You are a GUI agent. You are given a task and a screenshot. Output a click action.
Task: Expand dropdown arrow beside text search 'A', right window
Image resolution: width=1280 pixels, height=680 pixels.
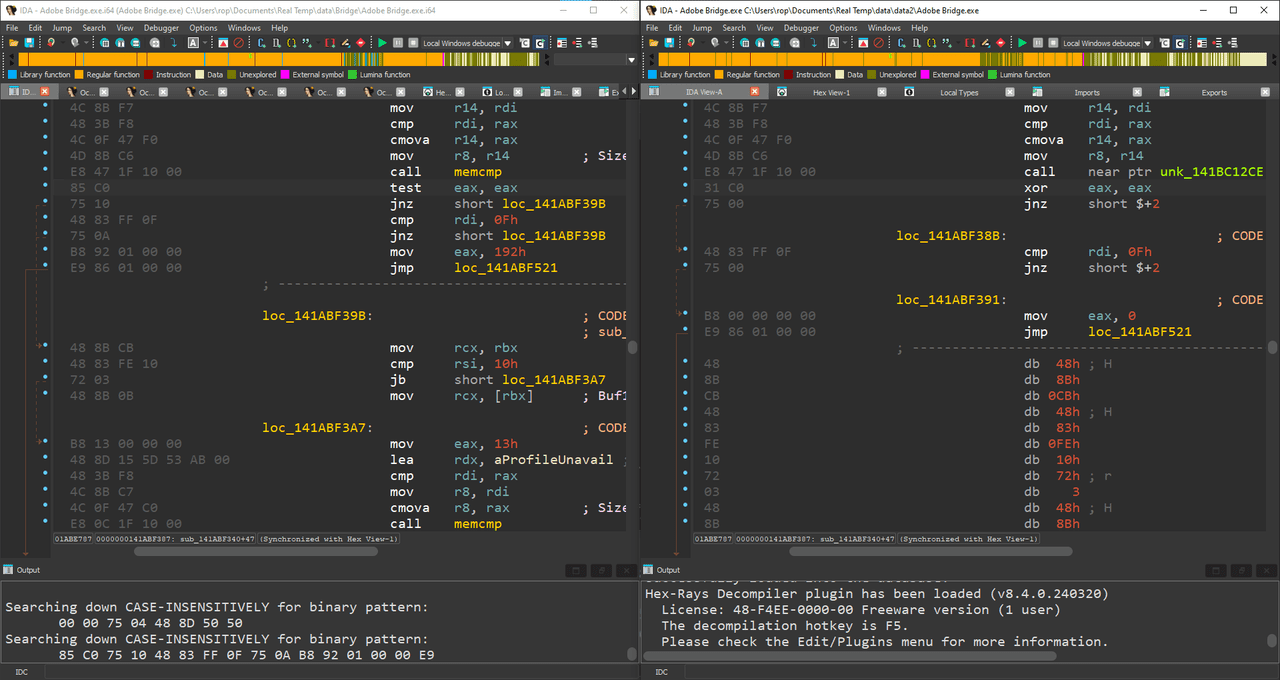(x=845, y=43)
